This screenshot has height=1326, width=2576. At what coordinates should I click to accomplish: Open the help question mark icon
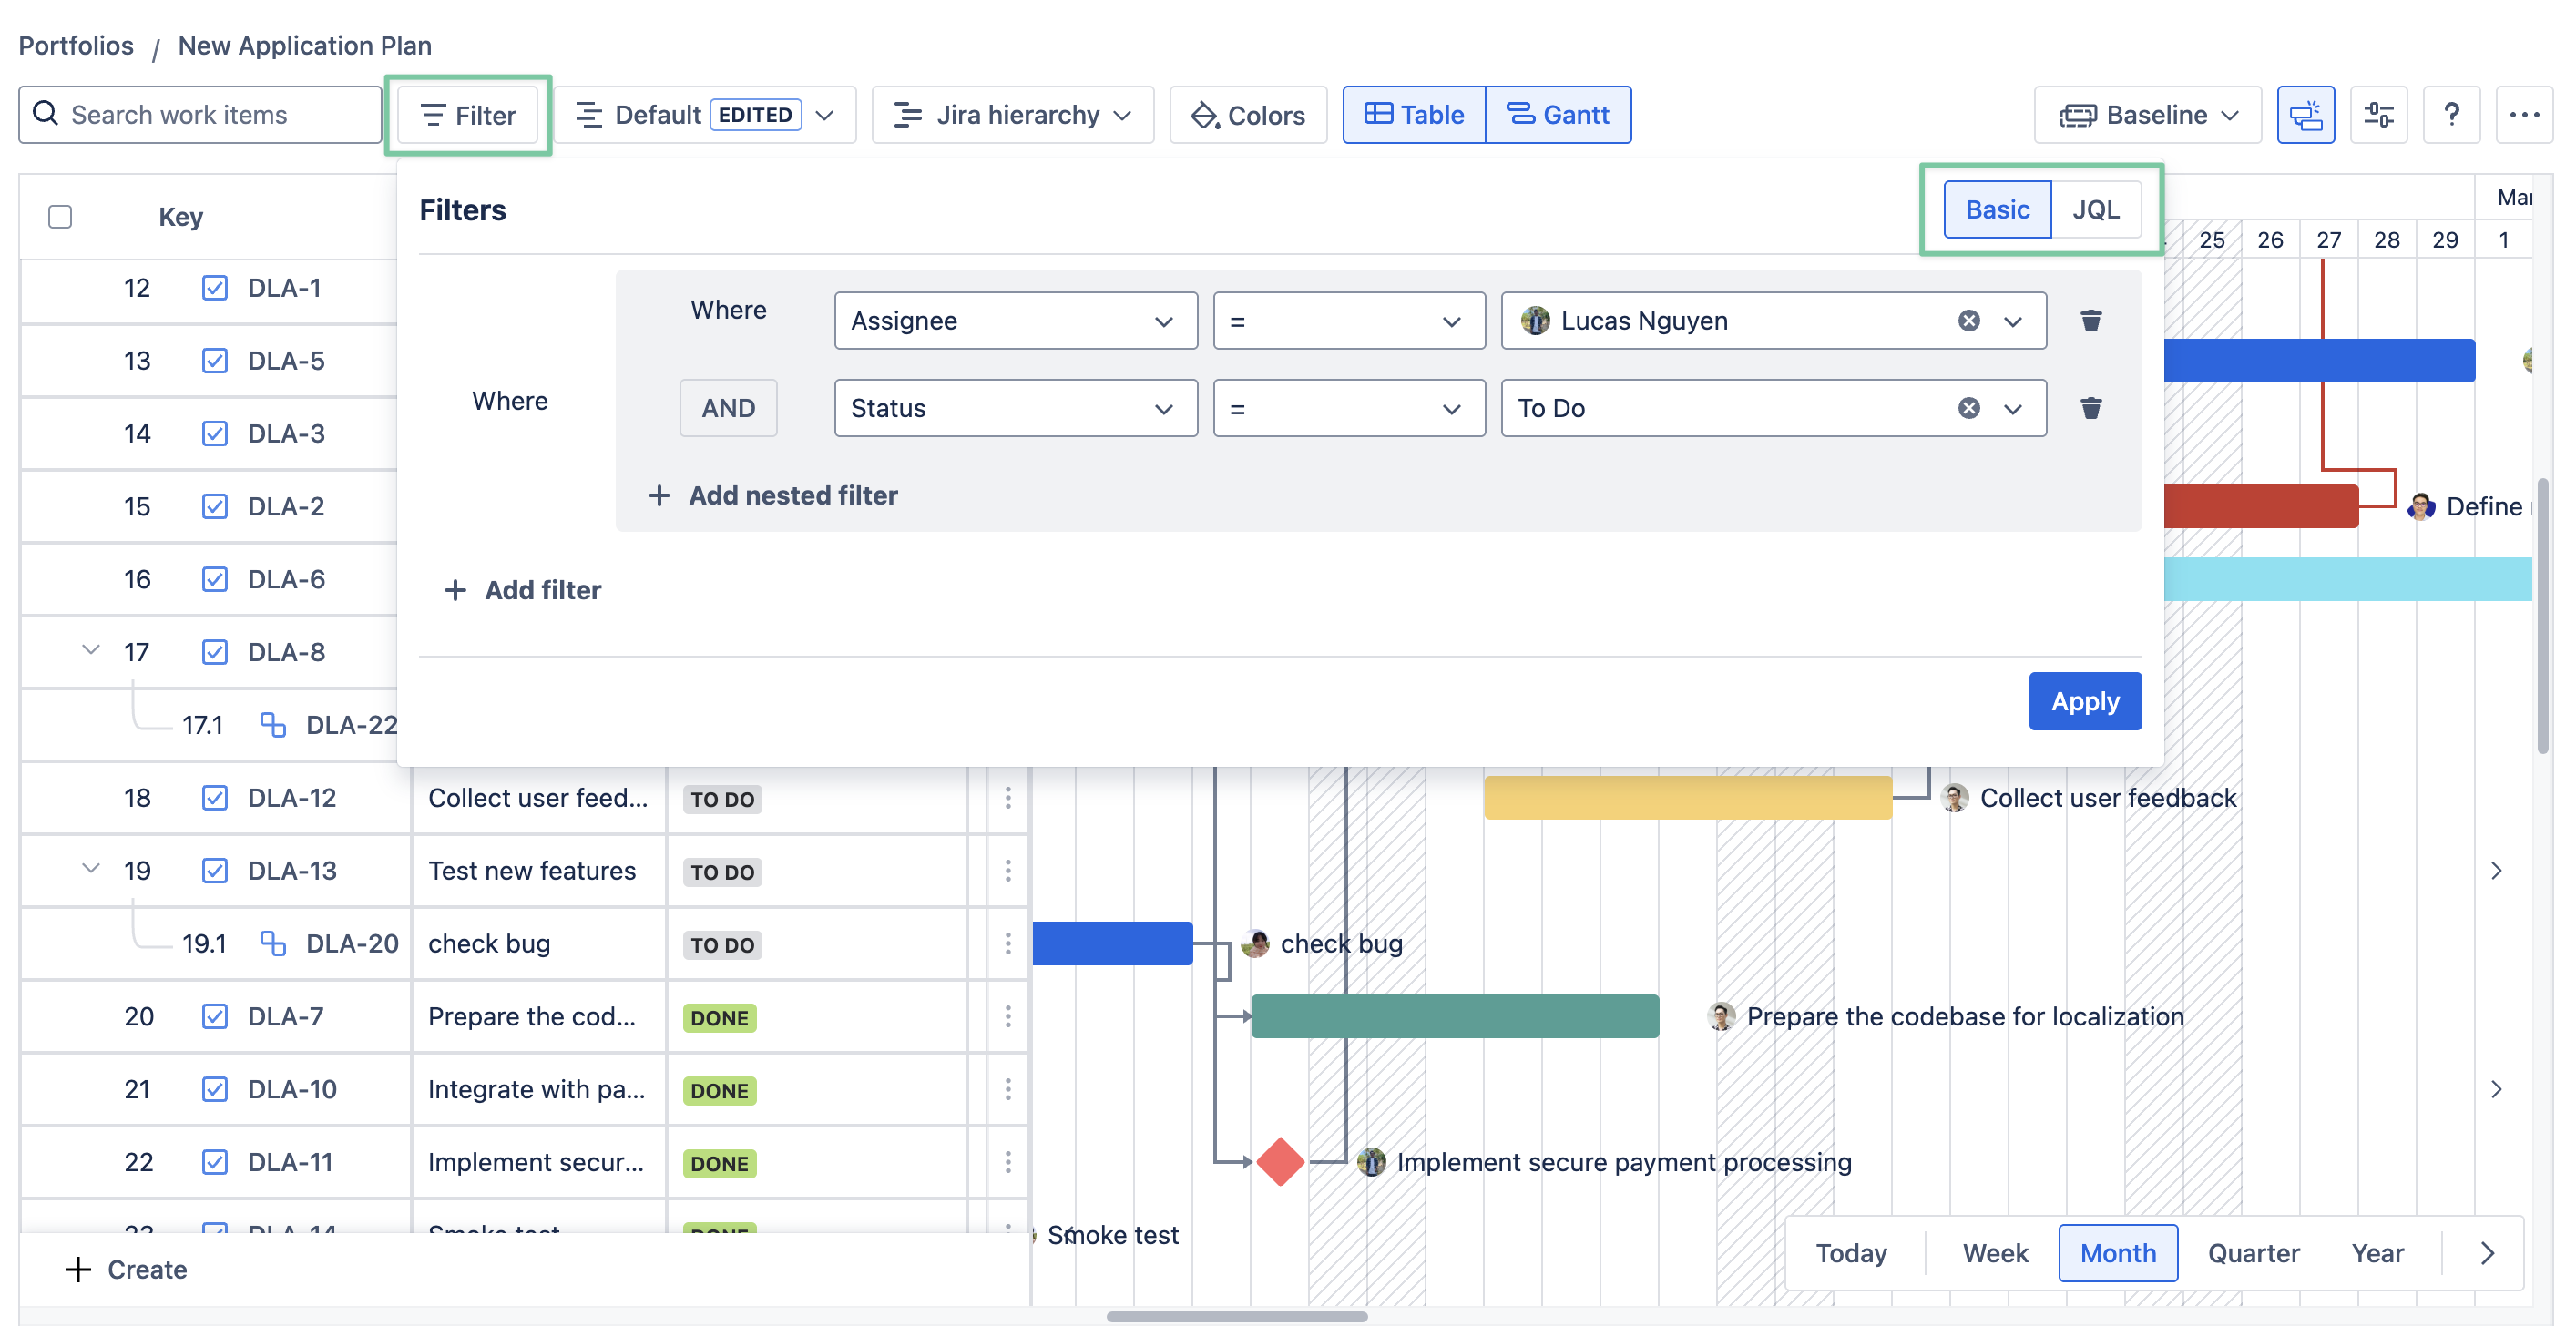point(2450,115)
